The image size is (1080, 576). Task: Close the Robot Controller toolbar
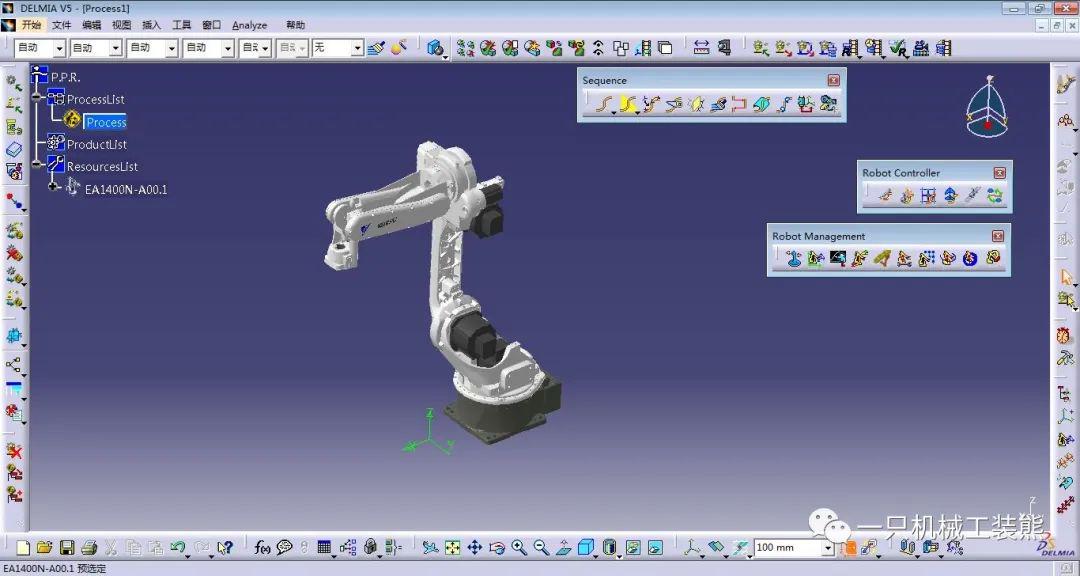[999, 173]
